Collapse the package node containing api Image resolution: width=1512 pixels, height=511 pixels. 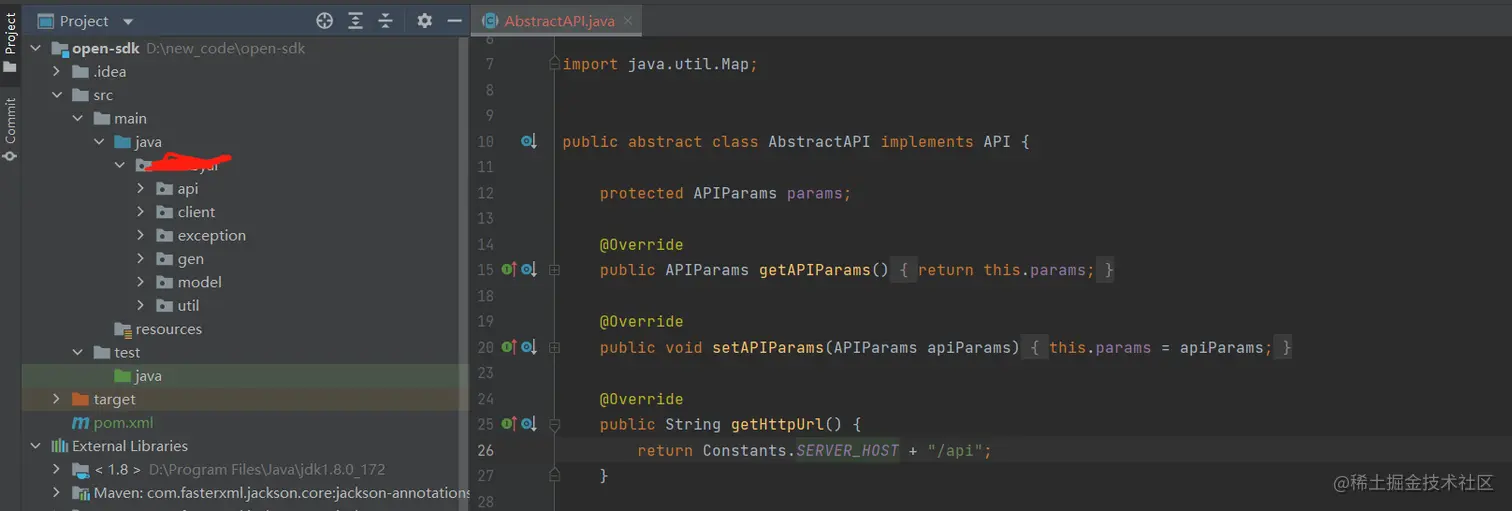click(x=120, y=165)
